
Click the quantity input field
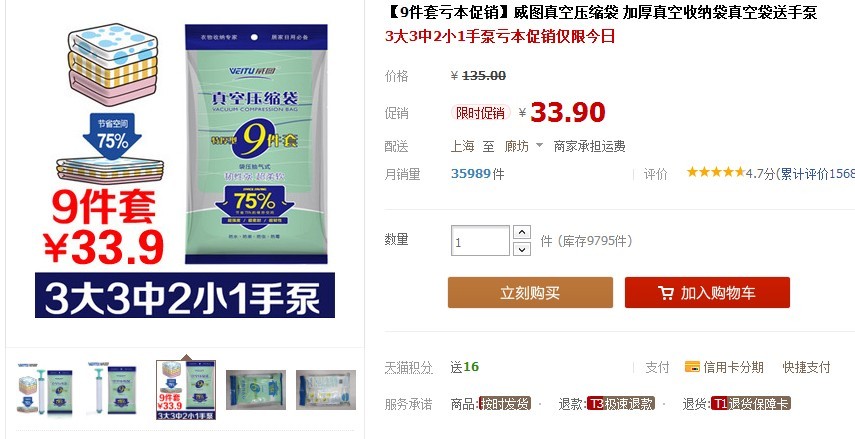(x=480, y=240)
